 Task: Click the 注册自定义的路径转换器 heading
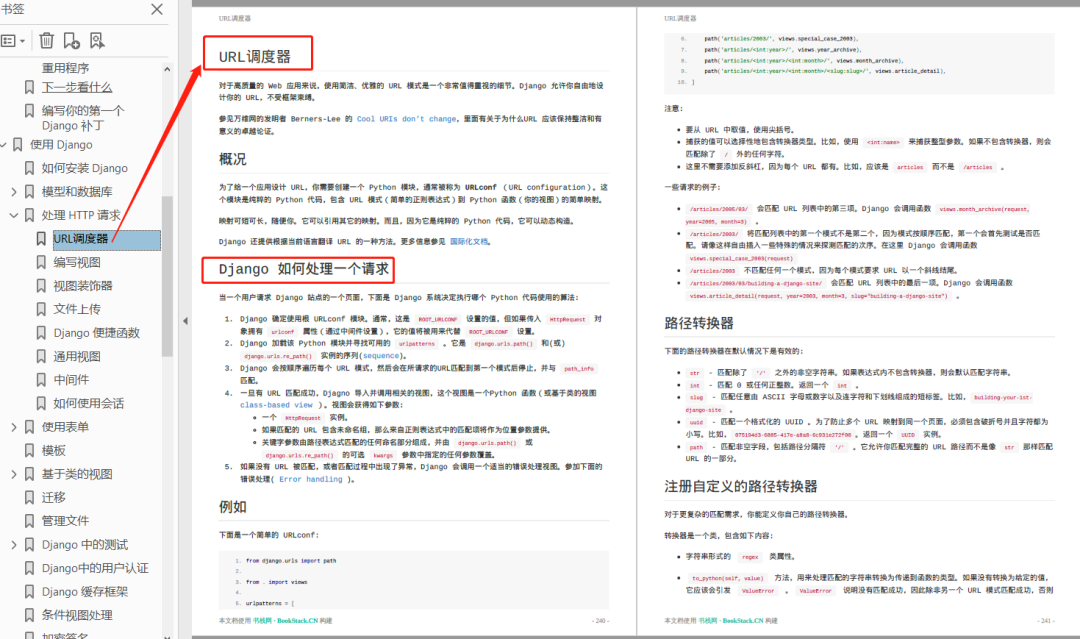pyautogui.click(x=740, y=486)
